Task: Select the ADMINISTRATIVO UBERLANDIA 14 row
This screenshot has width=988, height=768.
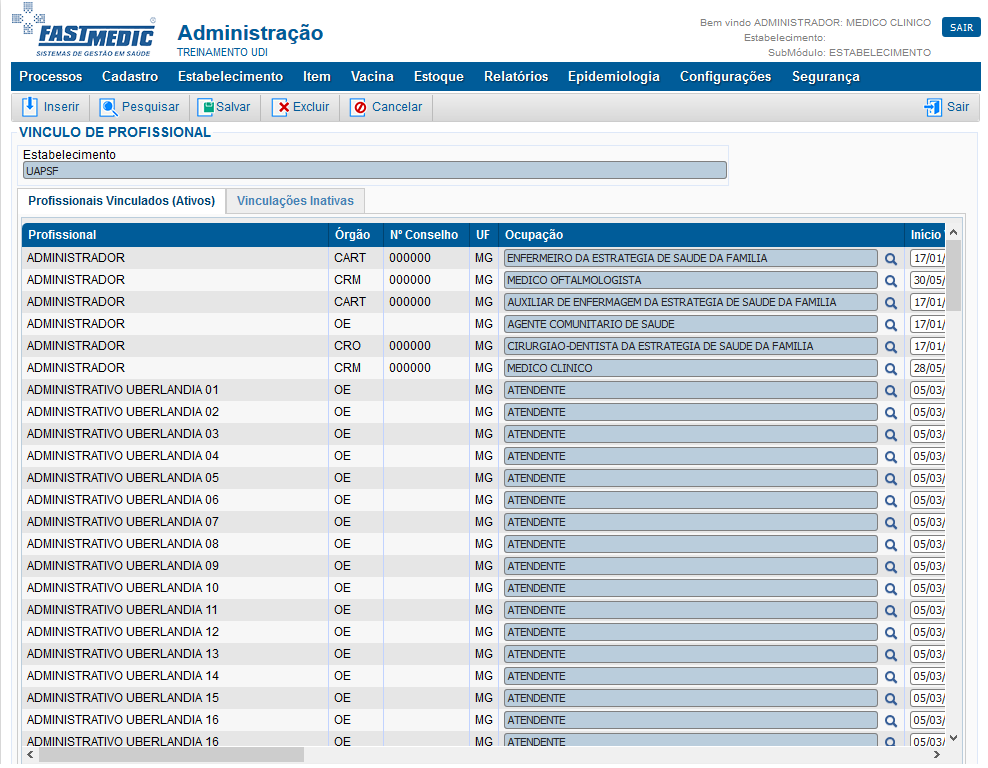Action: pyautogui.click(x=484, y=677)
